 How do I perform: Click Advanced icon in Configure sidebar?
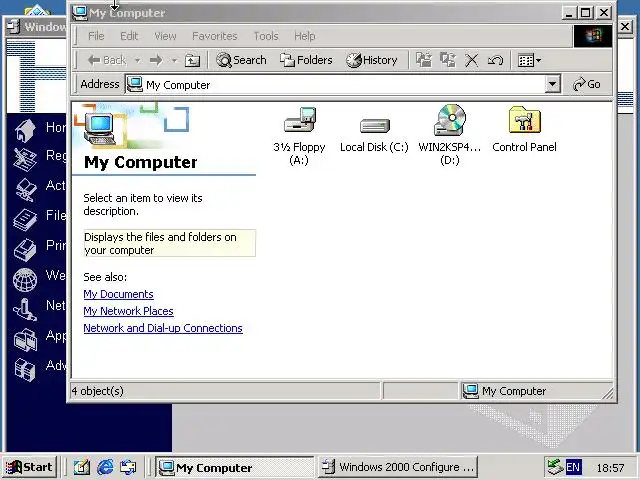[x=24, y=369]
